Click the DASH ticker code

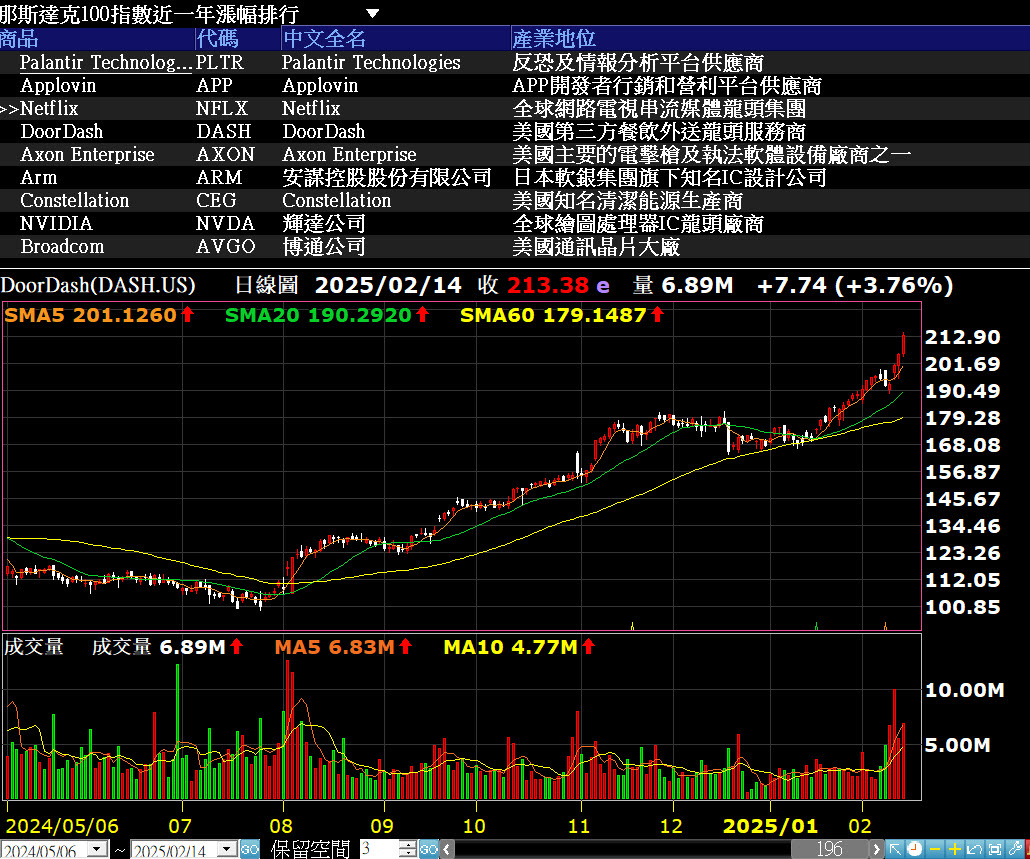(x=224, y=131)
